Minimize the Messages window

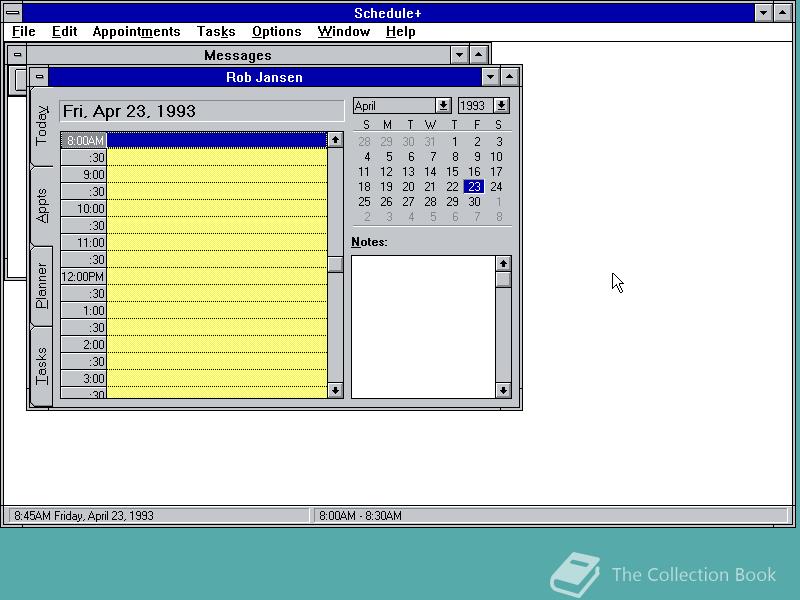459,55
